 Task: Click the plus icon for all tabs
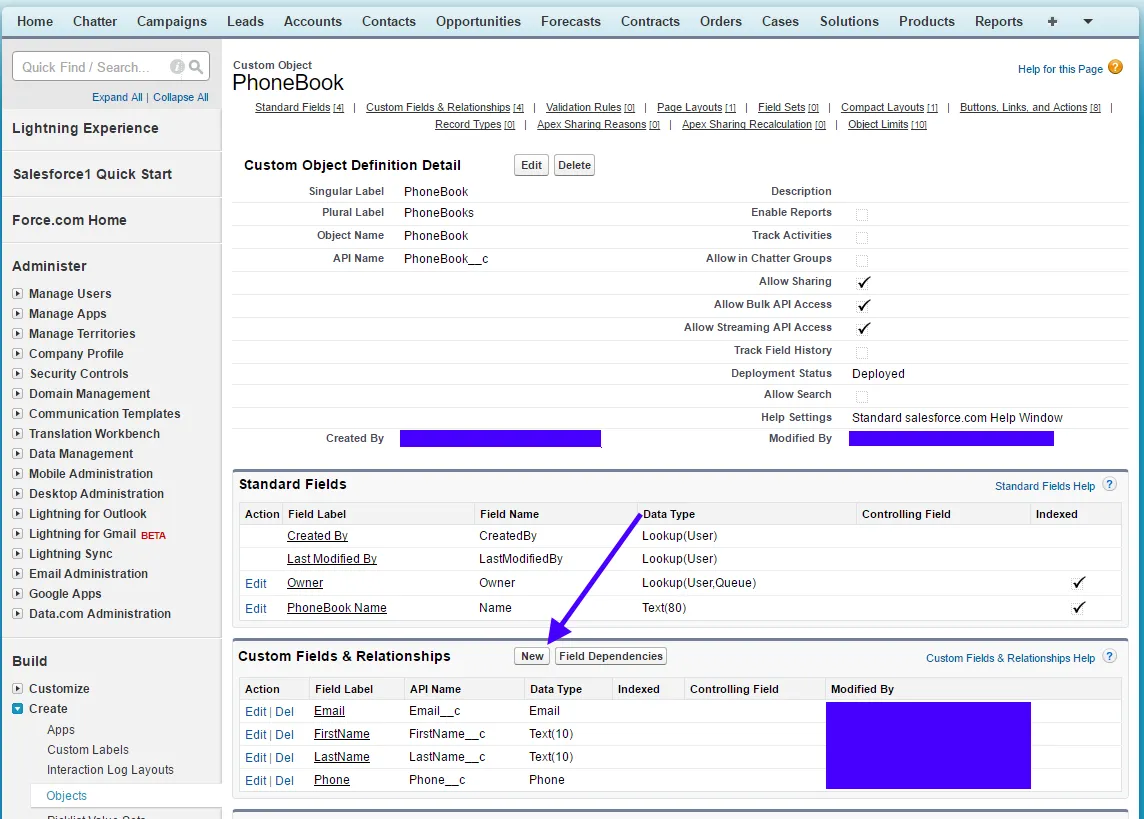(x=1052, y=21)
